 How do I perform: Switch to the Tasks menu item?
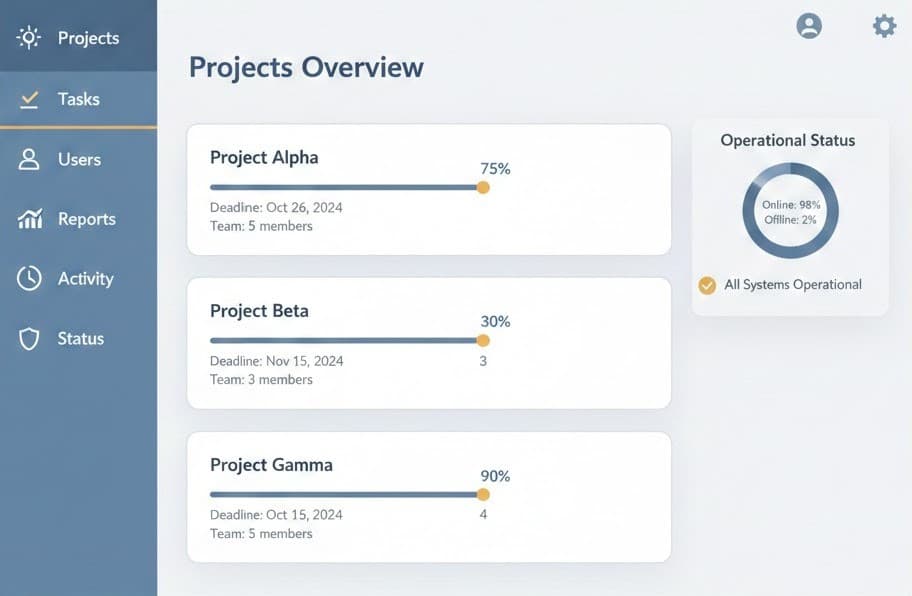(x=79, y=99)
